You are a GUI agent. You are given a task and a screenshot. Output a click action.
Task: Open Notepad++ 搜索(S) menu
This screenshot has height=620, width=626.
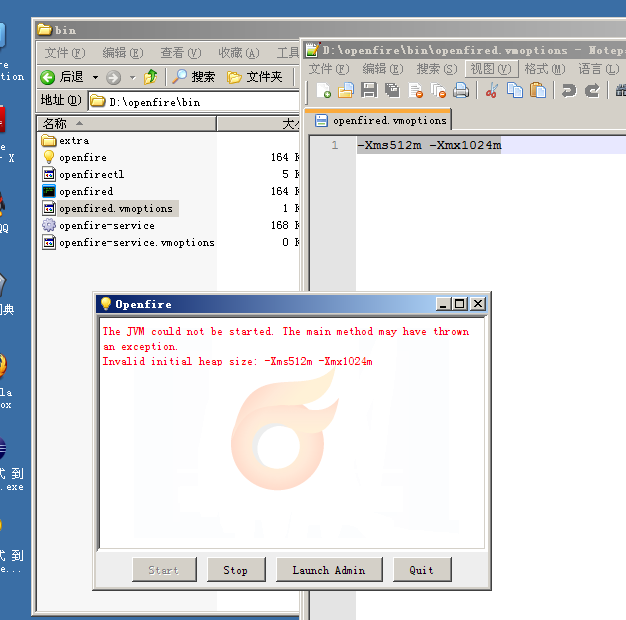click(437, 69)
